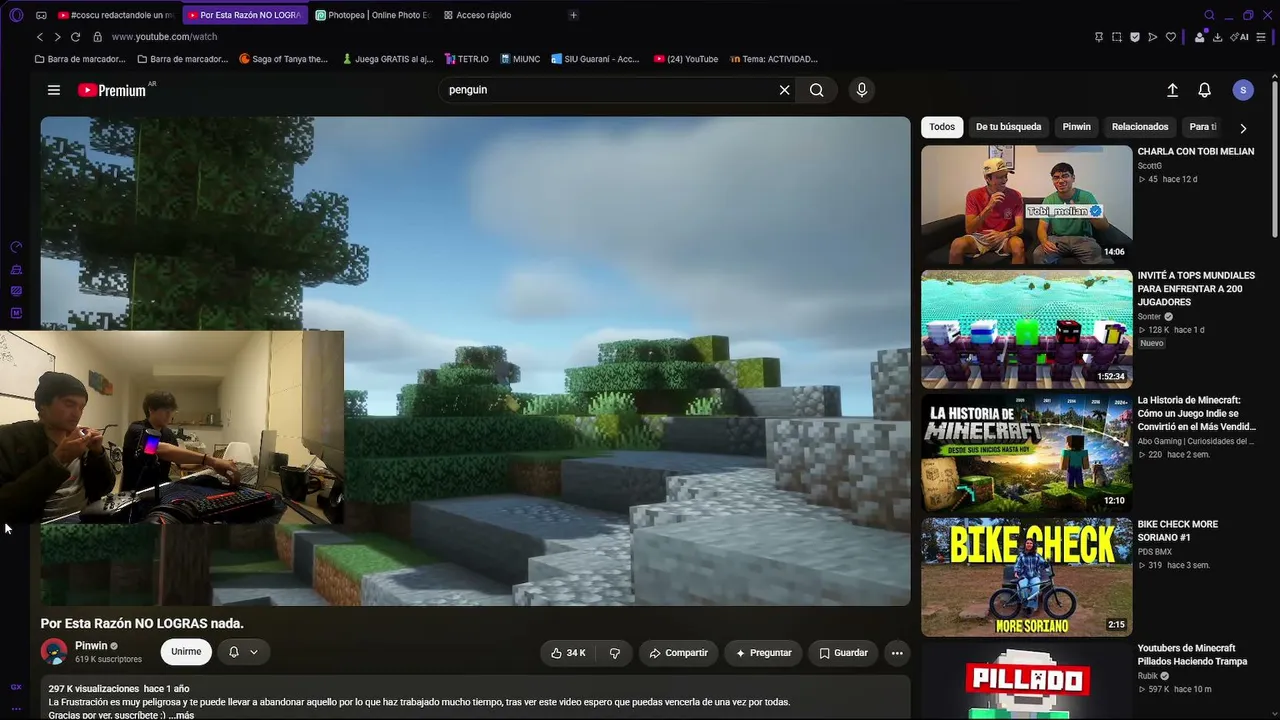Viewport: 1280px width, 720px height.
Task: Open the Pinwin channel avatar
Action: pos(54,652)
